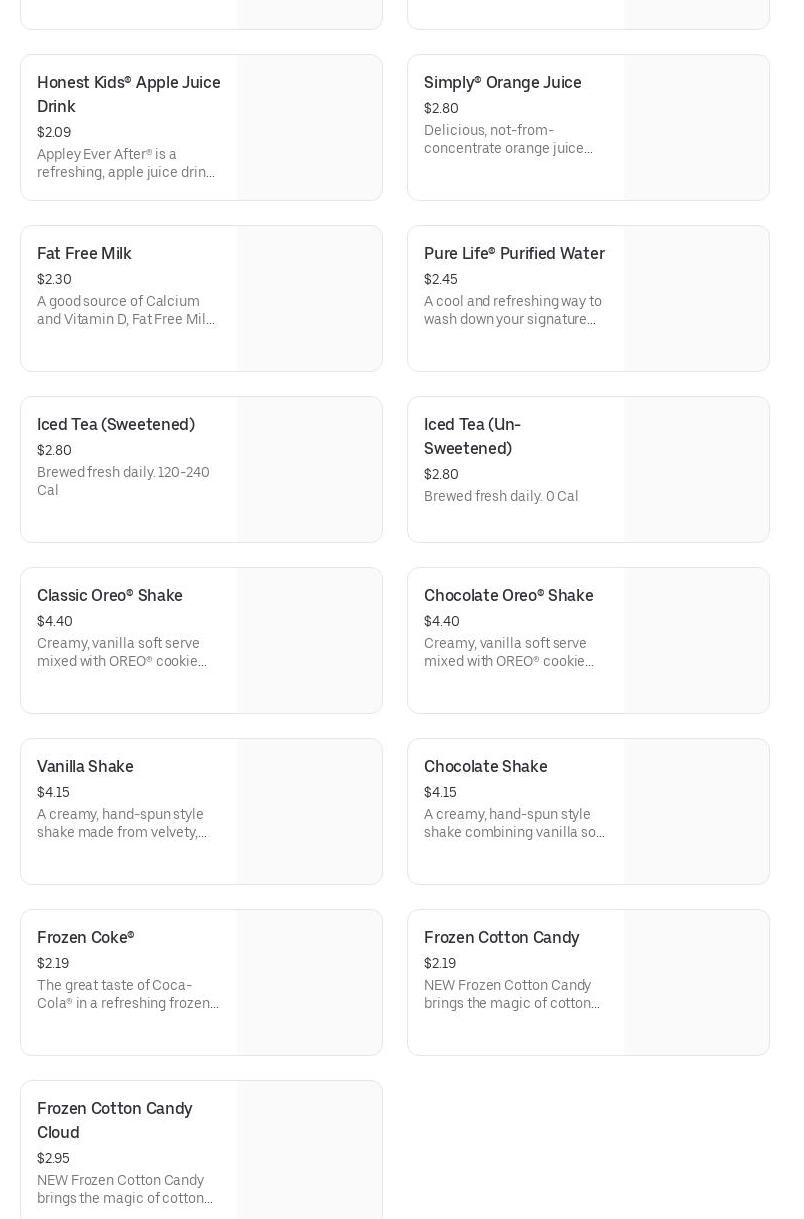Click the Simply Orange Juice image placeholder

tap(696, 128)
